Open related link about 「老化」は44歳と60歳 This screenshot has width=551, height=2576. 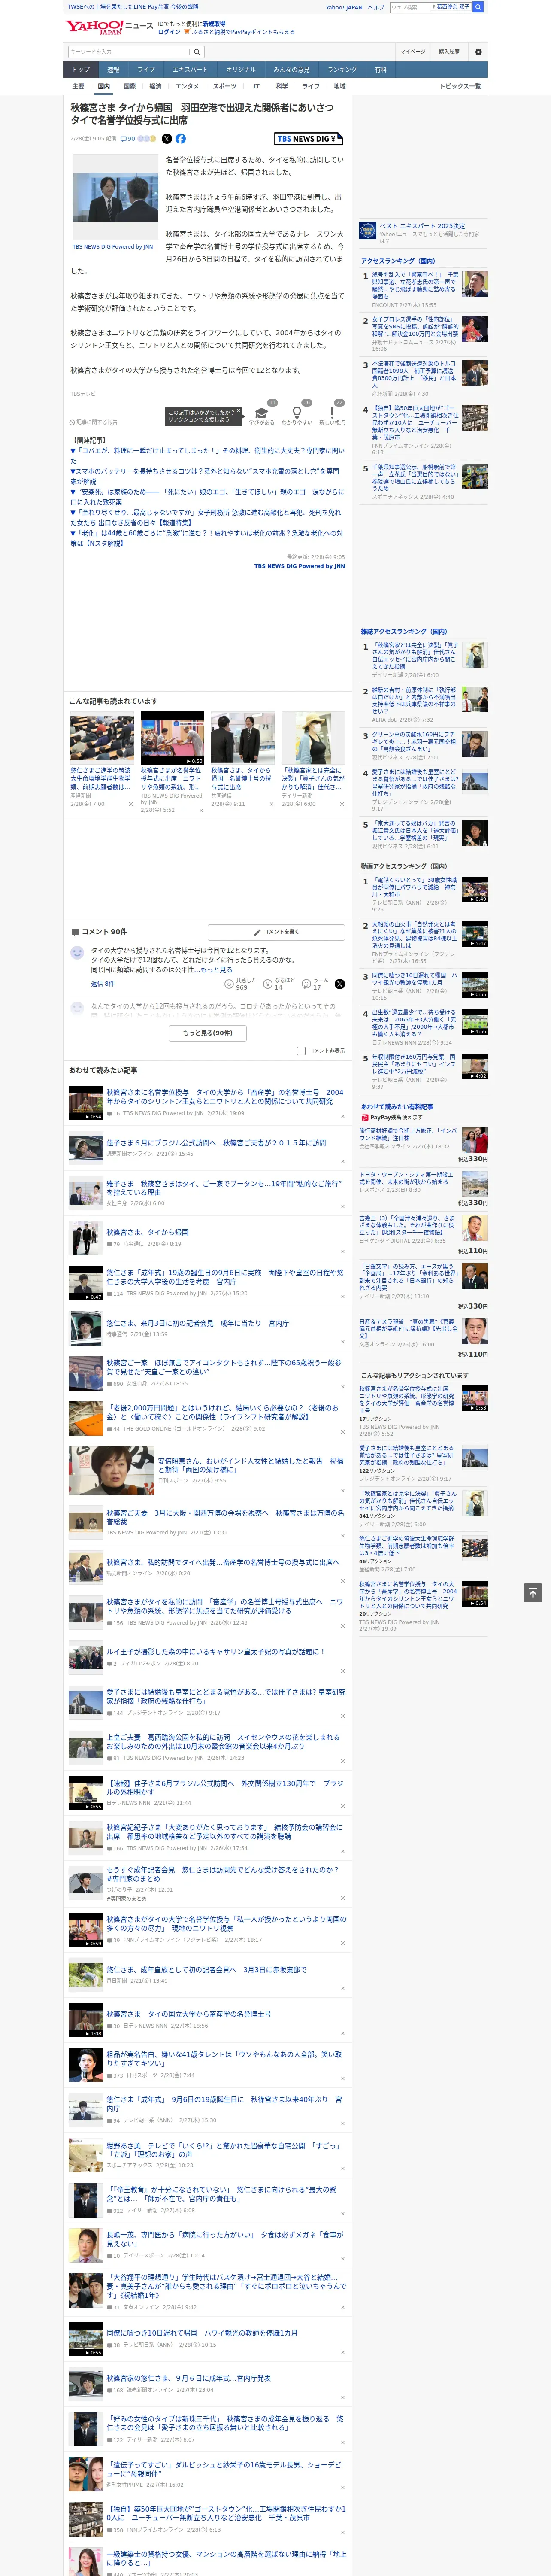coord(206,538)
